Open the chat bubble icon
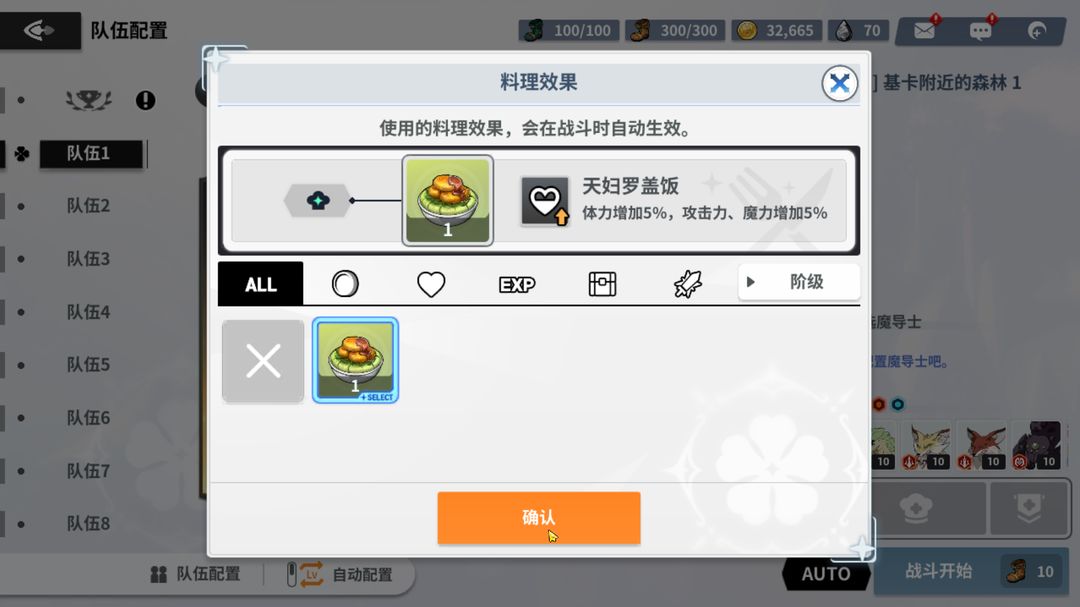Image resolution: width=1080 pixels, height=607 pixels. 980,30
